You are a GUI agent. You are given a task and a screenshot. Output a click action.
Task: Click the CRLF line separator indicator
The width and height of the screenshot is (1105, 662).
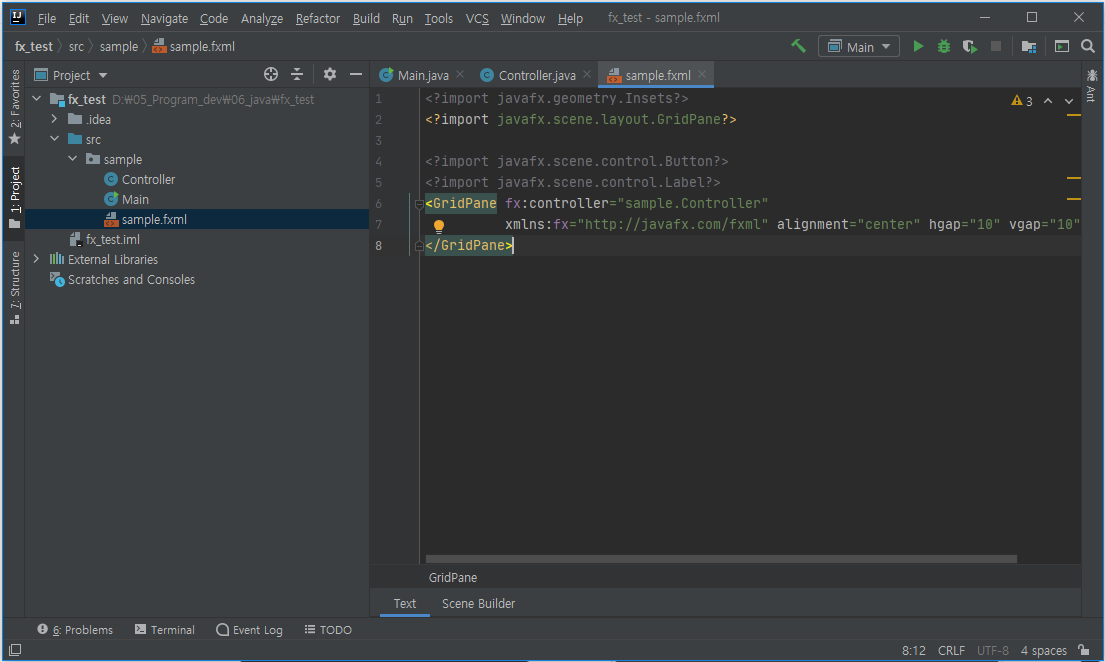(951, 650)
